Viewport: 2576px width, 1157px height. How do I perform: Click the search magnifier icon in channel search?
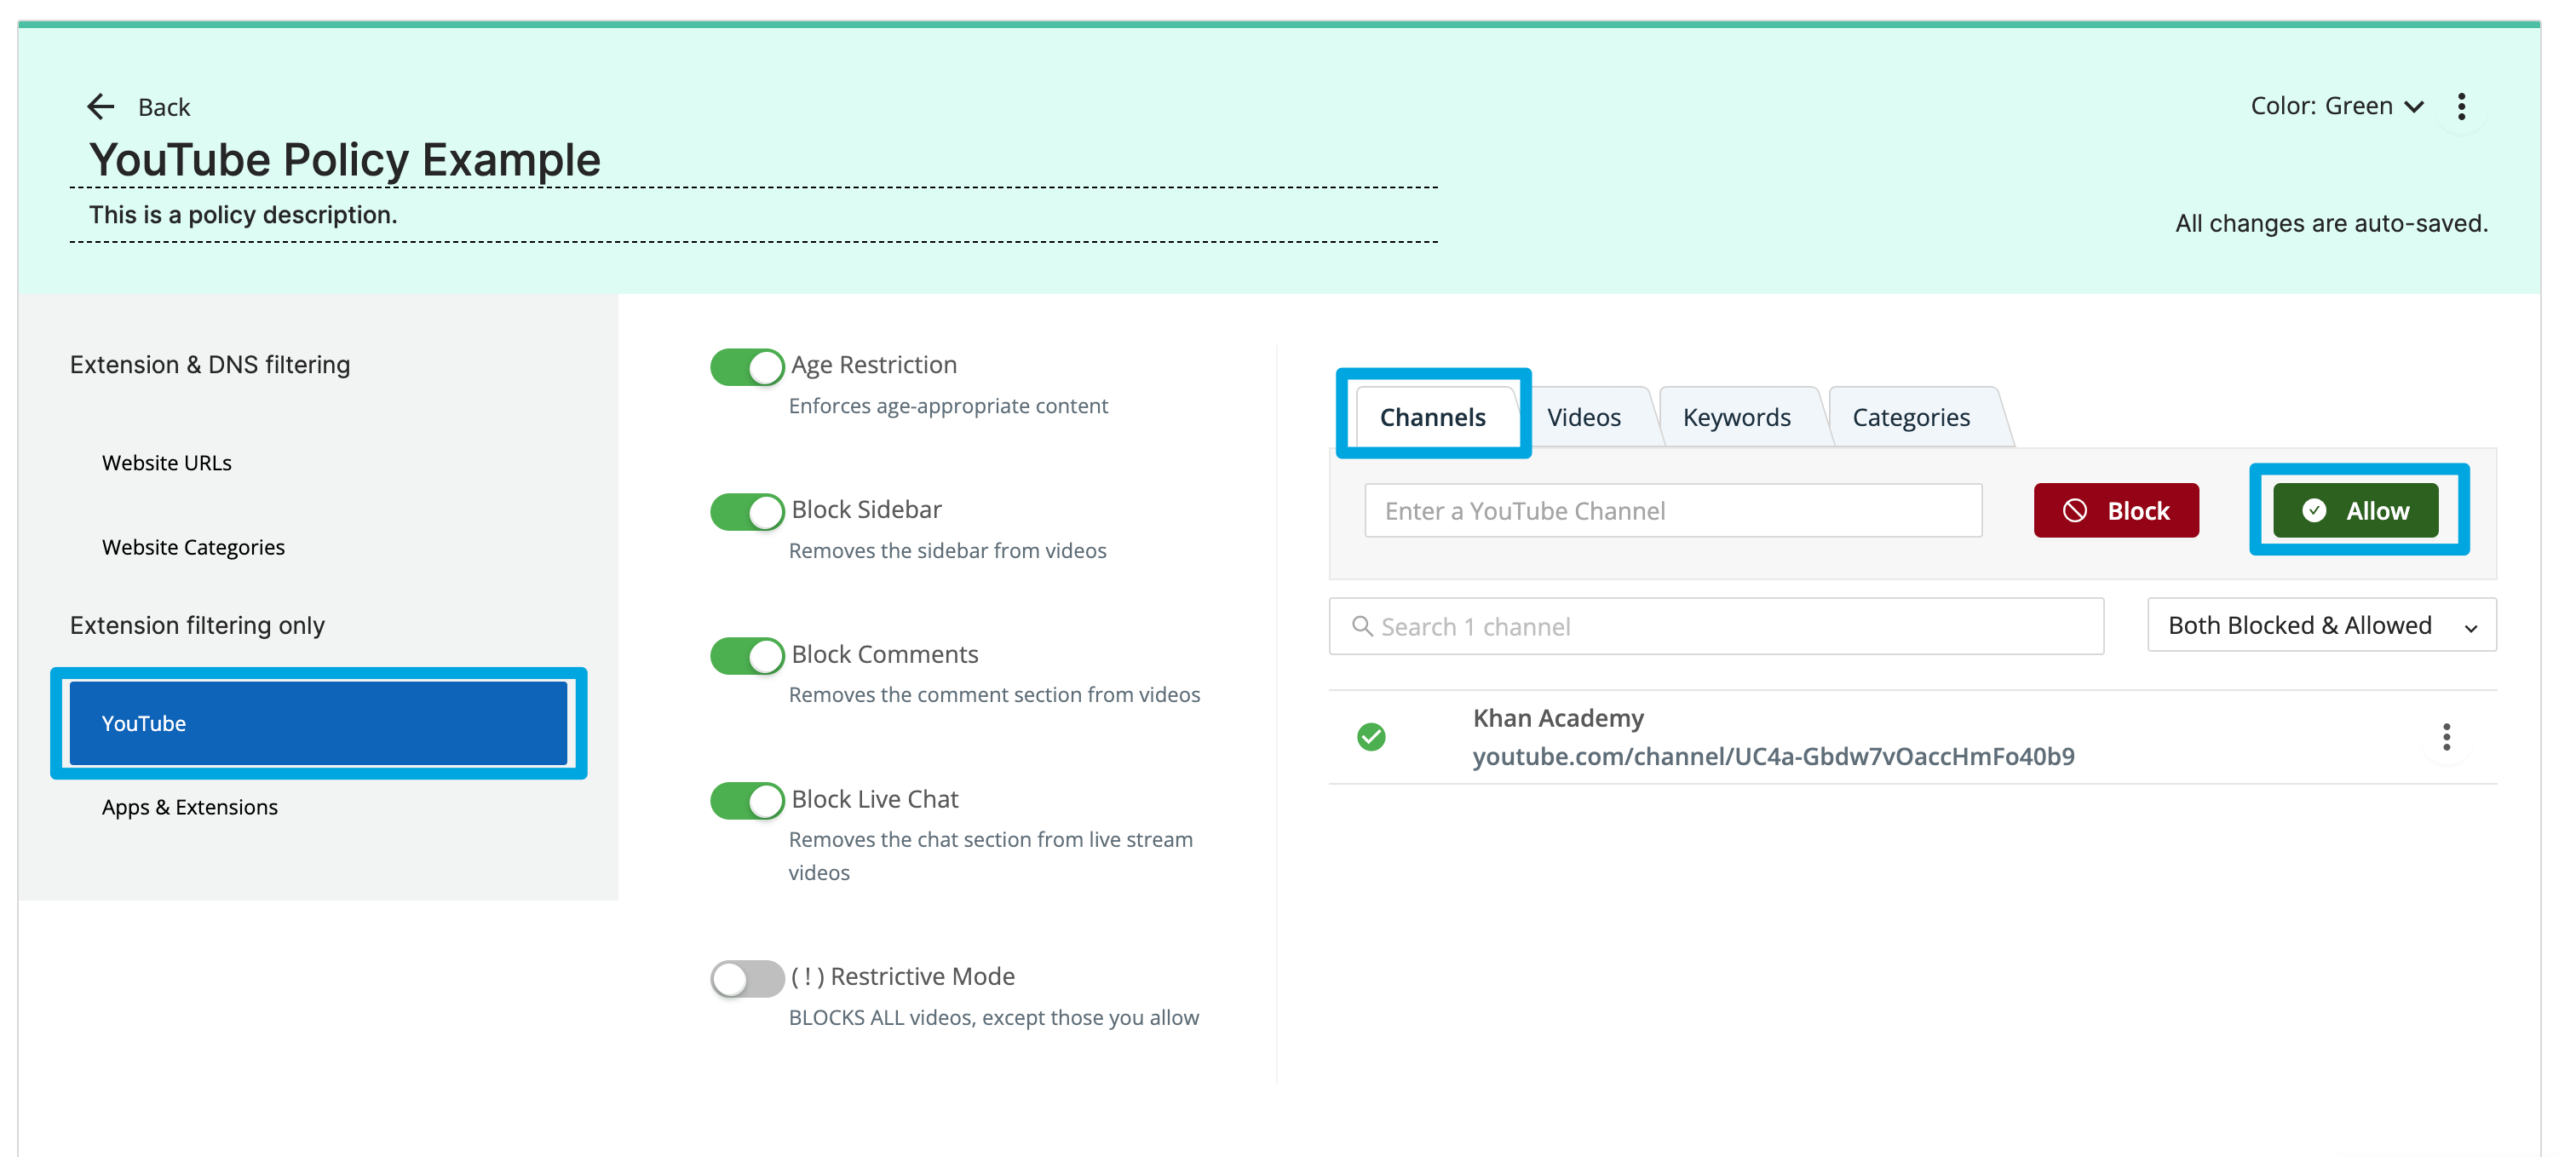coord(1362,626)
